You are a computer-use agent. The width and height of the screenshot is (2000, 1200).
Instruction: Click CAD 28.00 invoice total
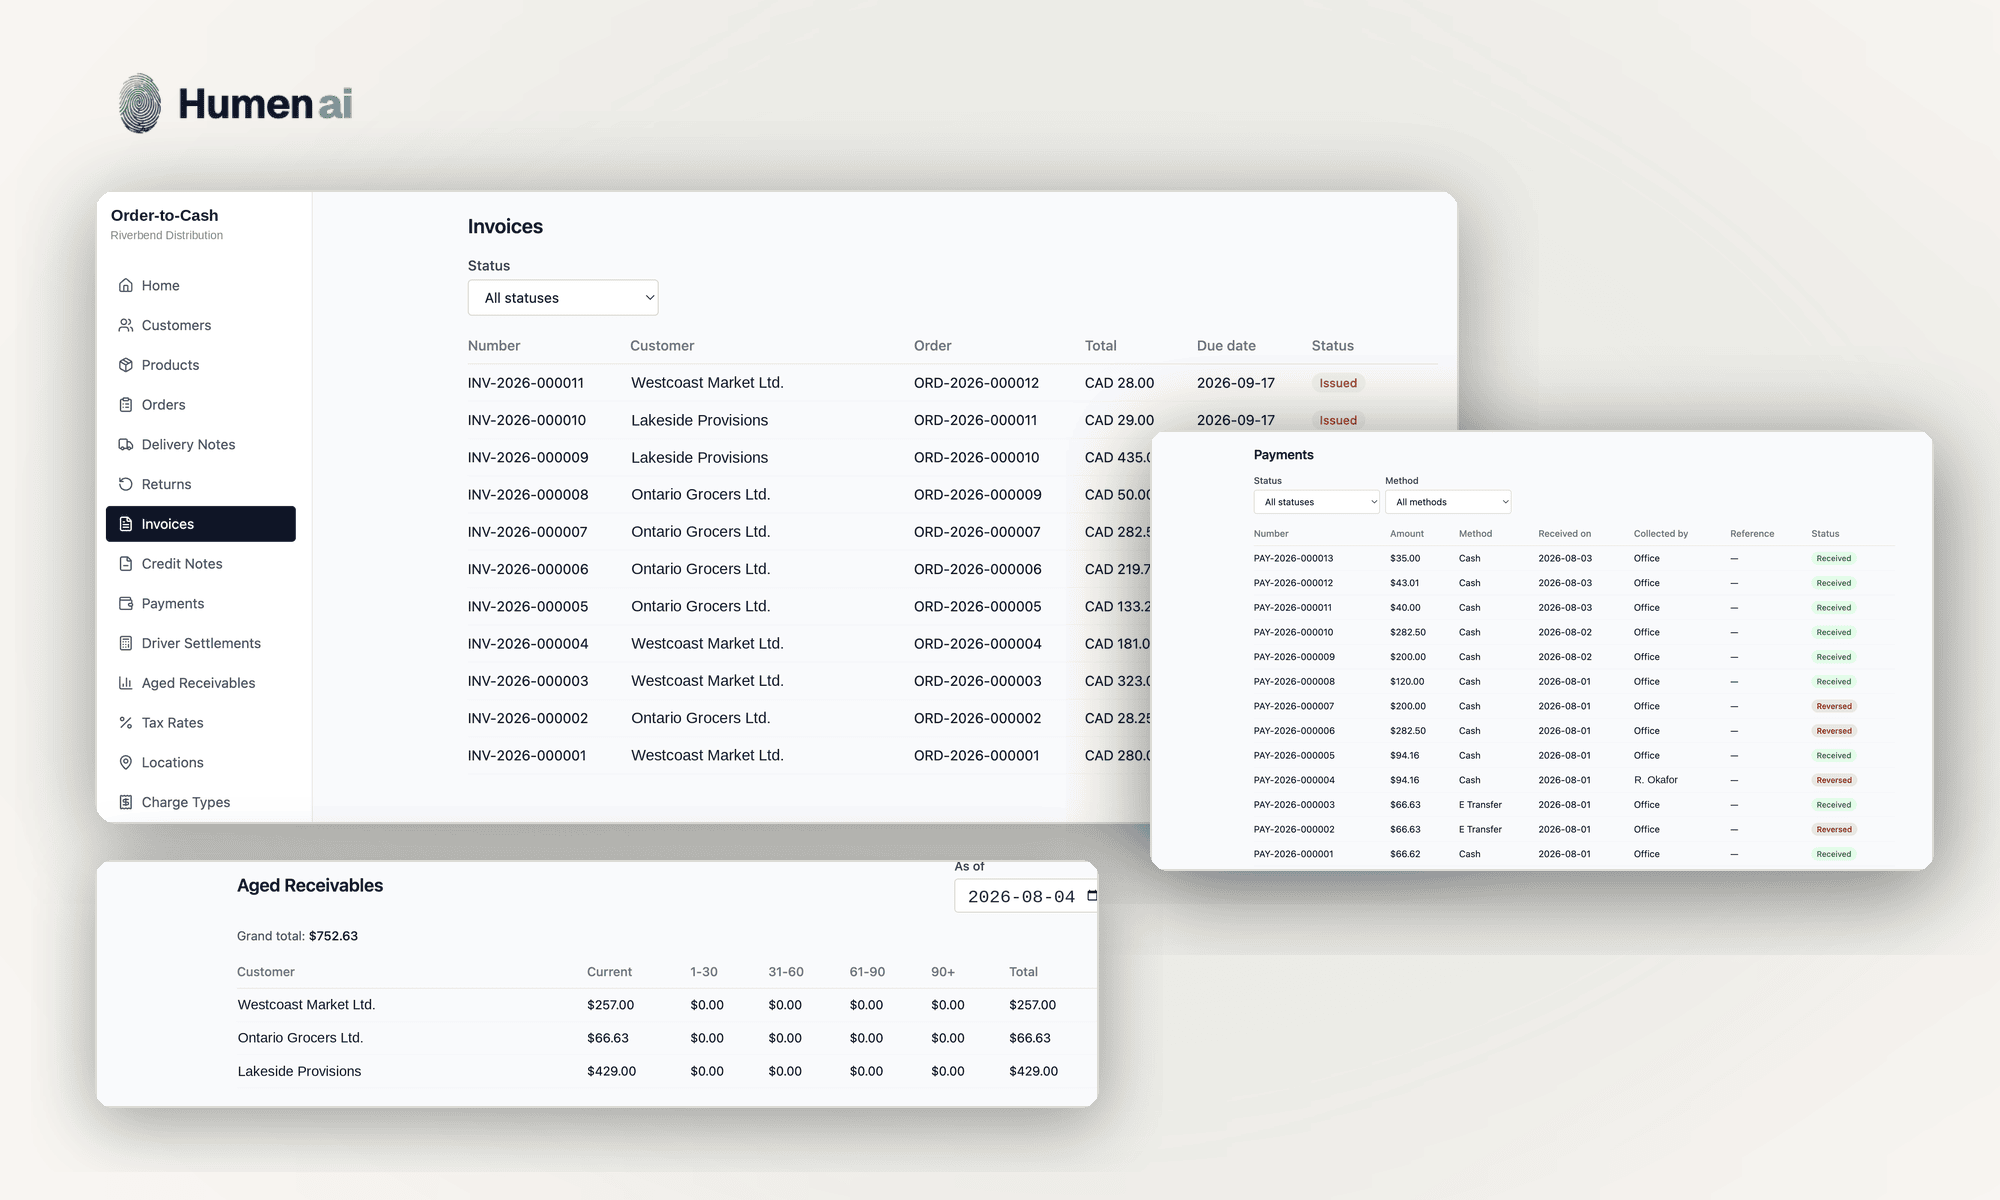(1119, 383)
